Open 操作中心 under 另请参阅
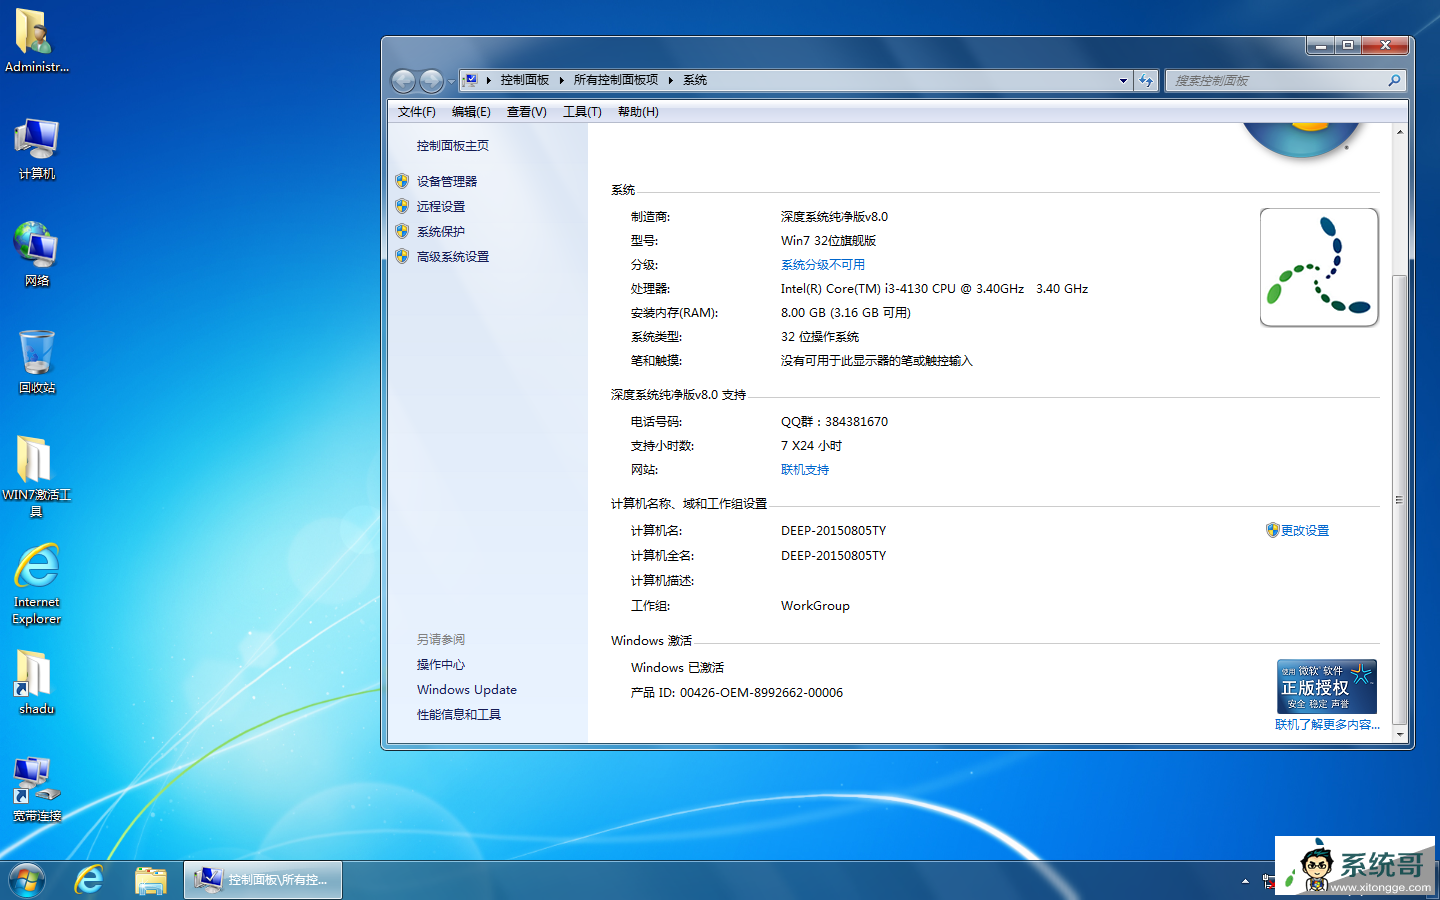Viewport: 1440px width, 900px height. pos(441,665)
